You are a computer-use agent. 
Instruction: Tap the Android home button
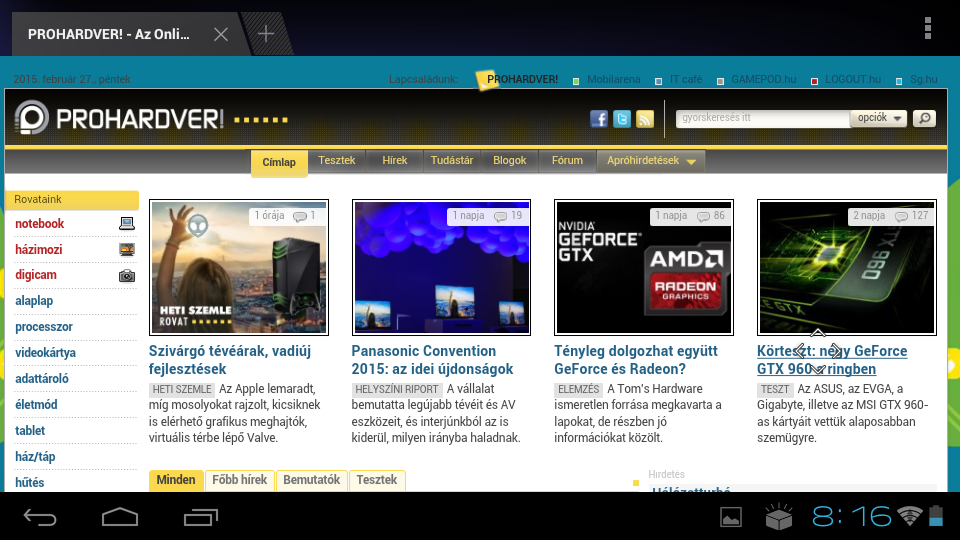tap(120, 517)
